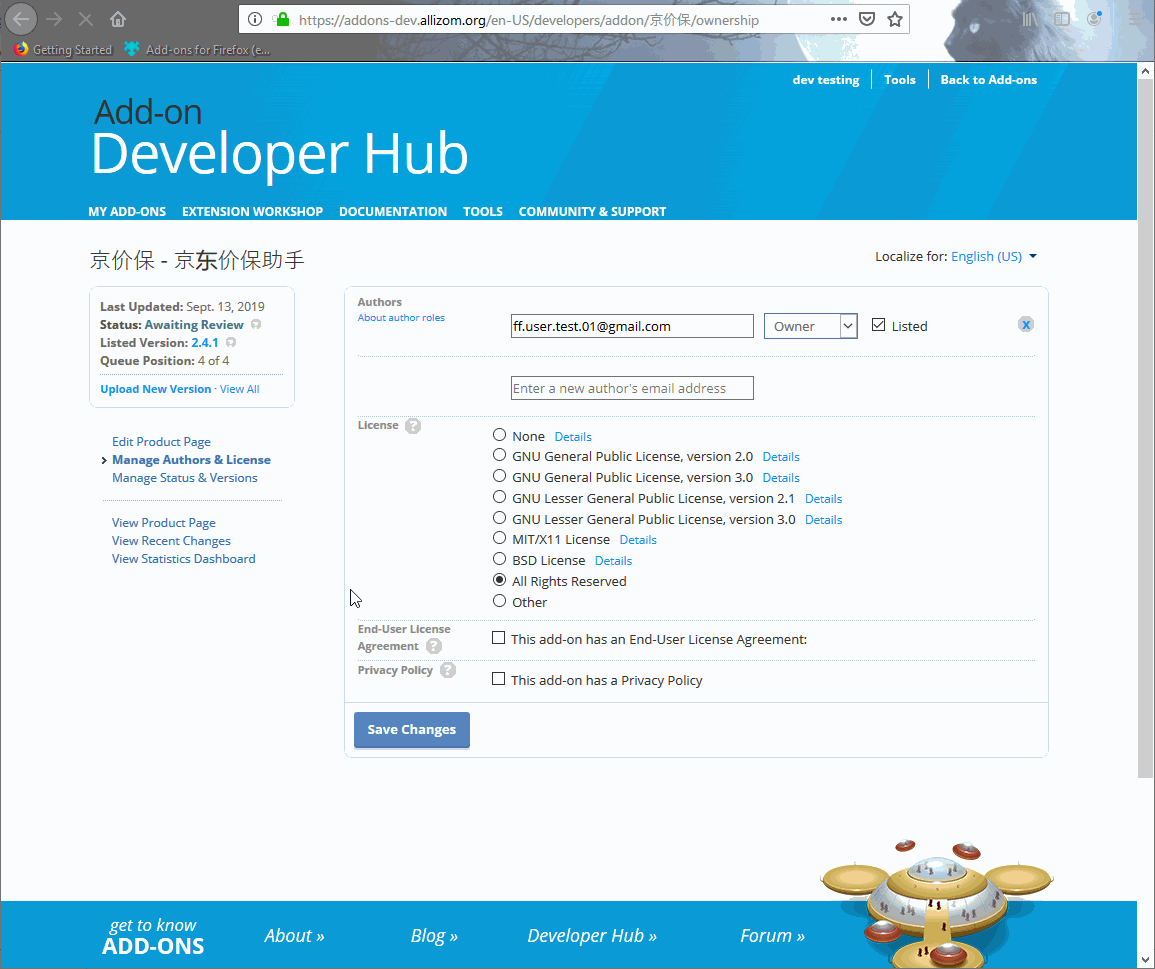Click the green padlock site security icon
This screenshot has height=969, width=1155.
click(x=281, y=19)
